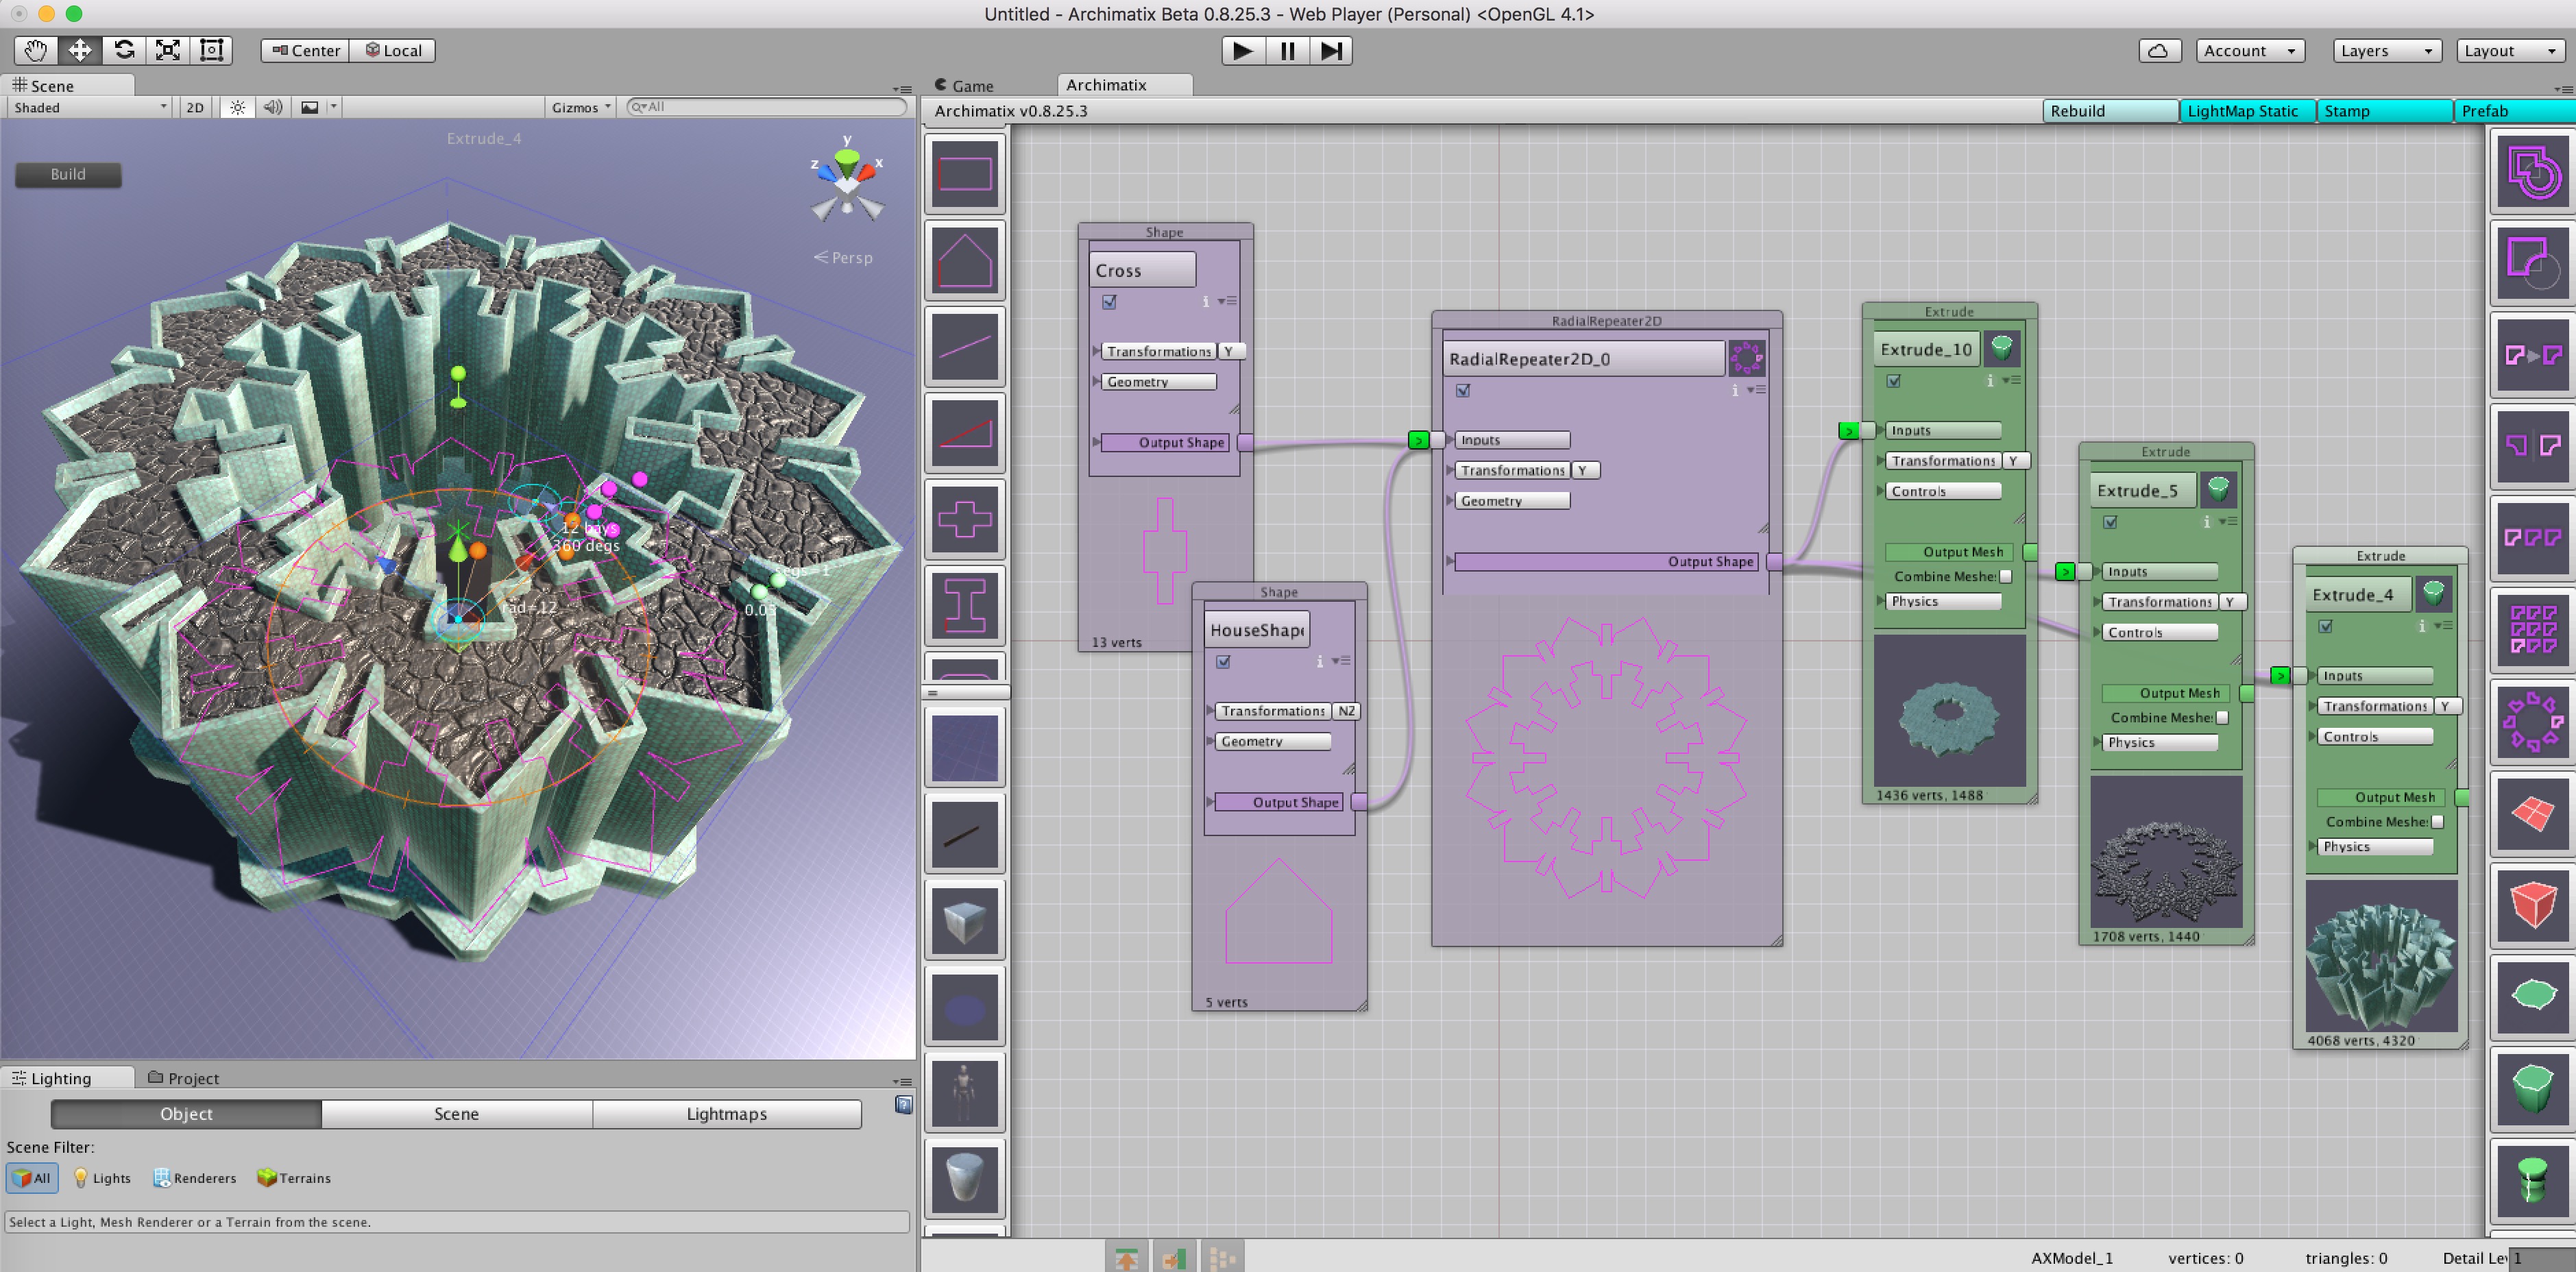Image resolution: width=2576 pixels, height=1272 pixels.
Task: Click the Pause button
Action: click(1287, 51)
